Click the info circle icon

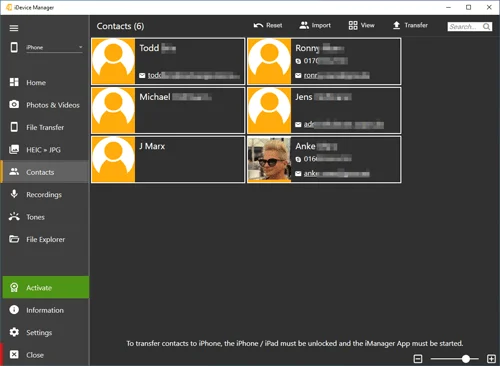coord(14,310)
